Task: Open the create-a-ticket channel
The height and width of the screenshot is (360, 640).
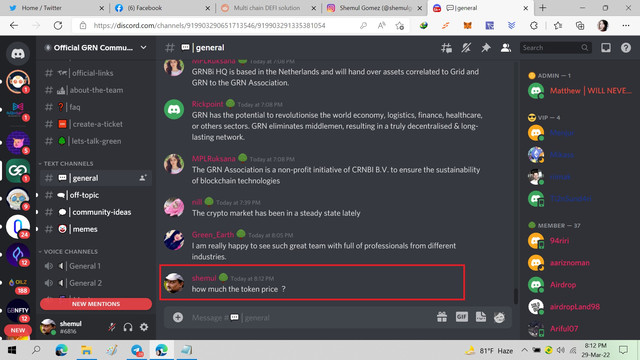Action: tap(96, 124)
